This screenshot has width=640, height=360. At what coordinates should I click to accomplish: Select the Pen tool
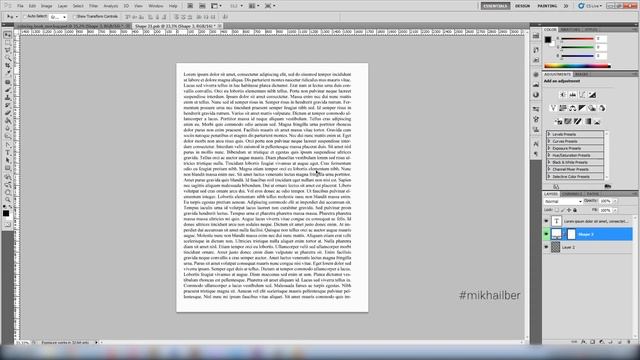7,144
